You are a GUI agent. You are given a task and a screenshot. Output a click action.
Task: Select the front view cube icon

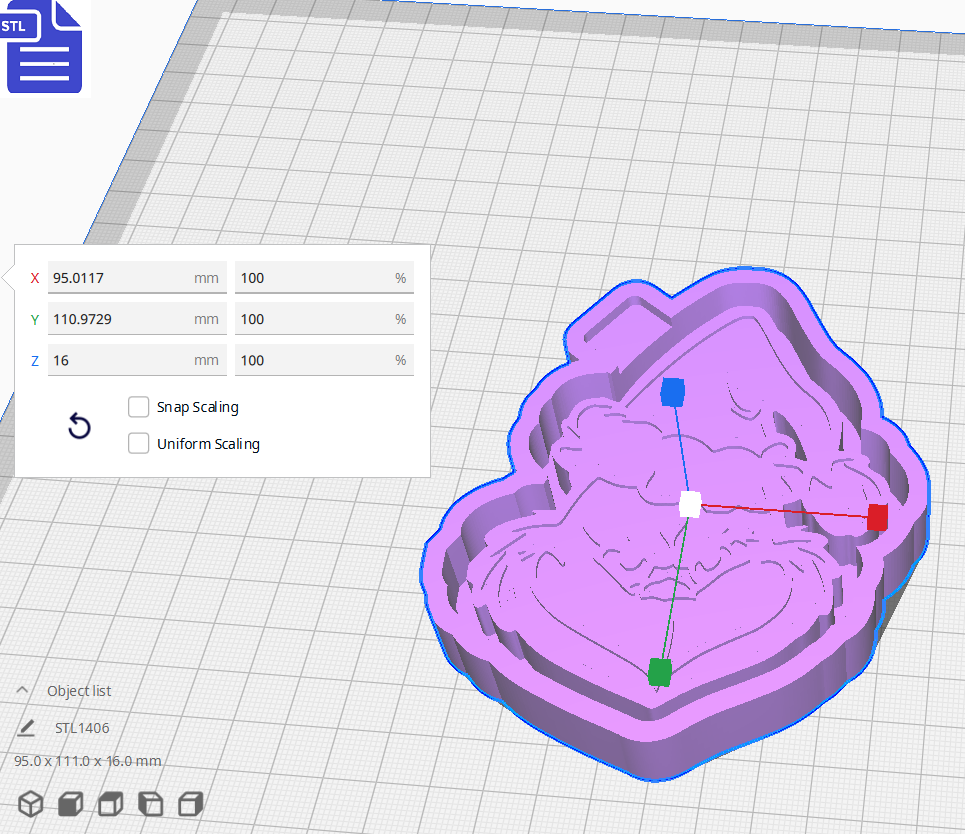click(x=68, y=803)
